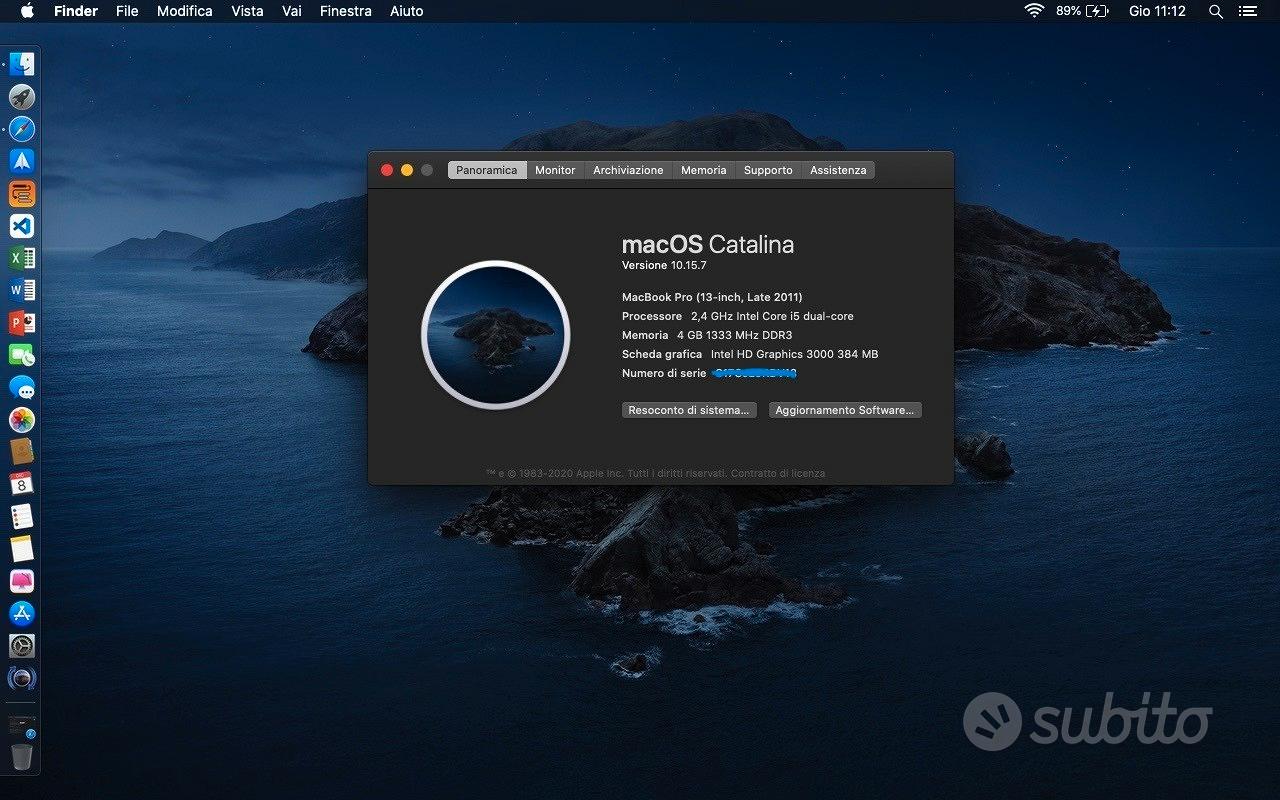Viewport: 1280px width, 800px height.
Task: Open the Spark mail app in Dock
Action: [x=21, y=161]
